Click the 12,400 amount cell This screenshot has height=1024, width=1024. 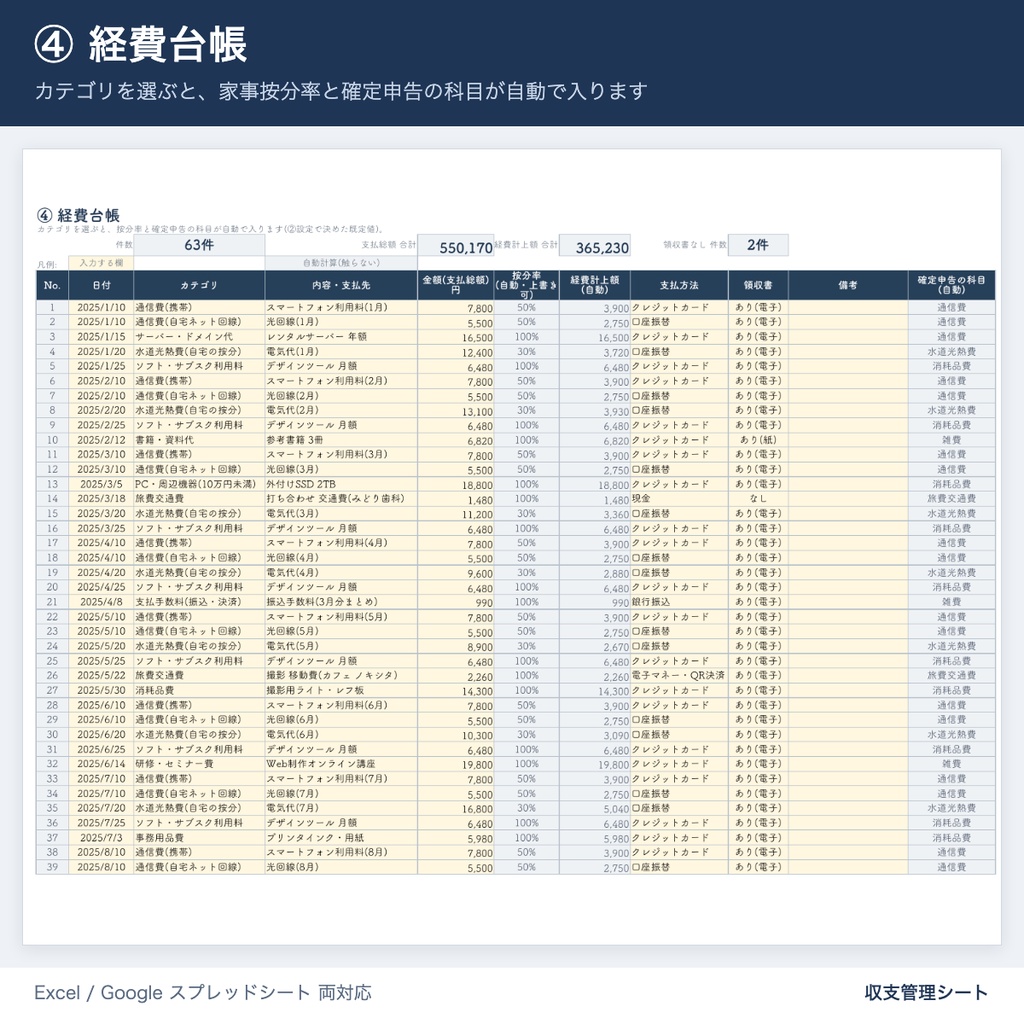pos(456,352)
